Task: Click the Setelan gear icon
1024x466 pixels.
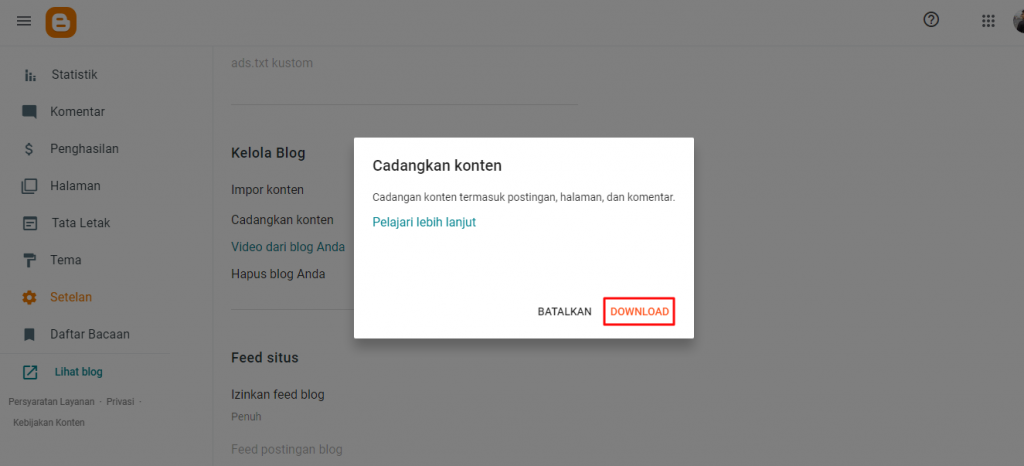Action: point(29,297)
